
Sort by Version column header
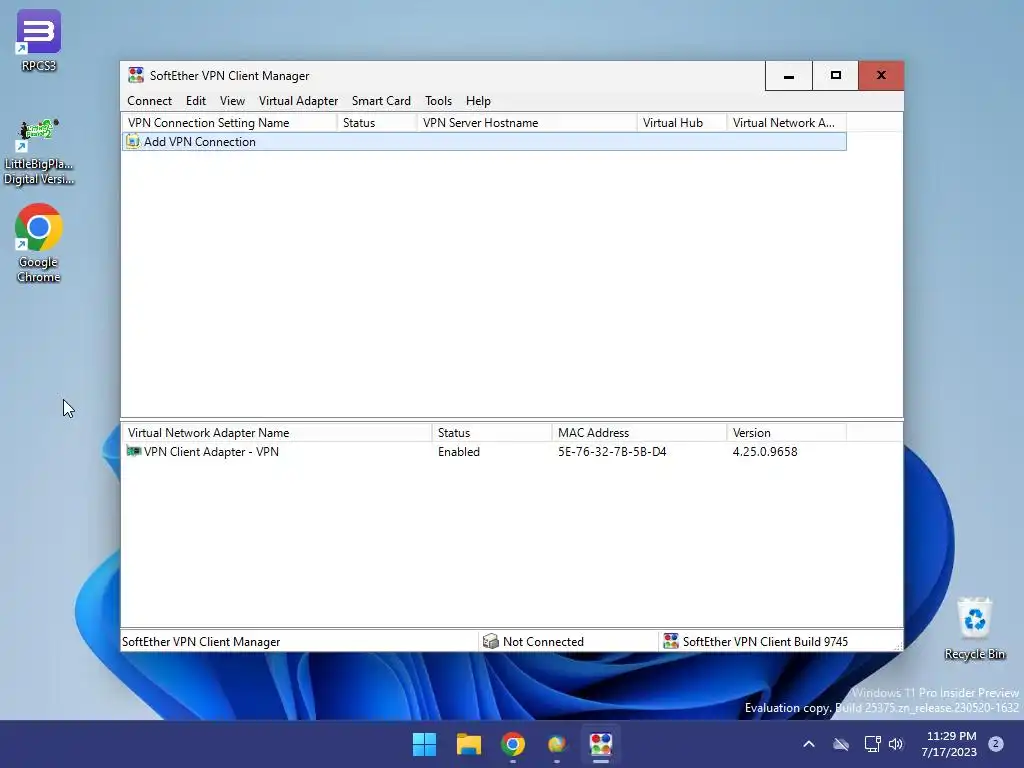pos(786,432)
